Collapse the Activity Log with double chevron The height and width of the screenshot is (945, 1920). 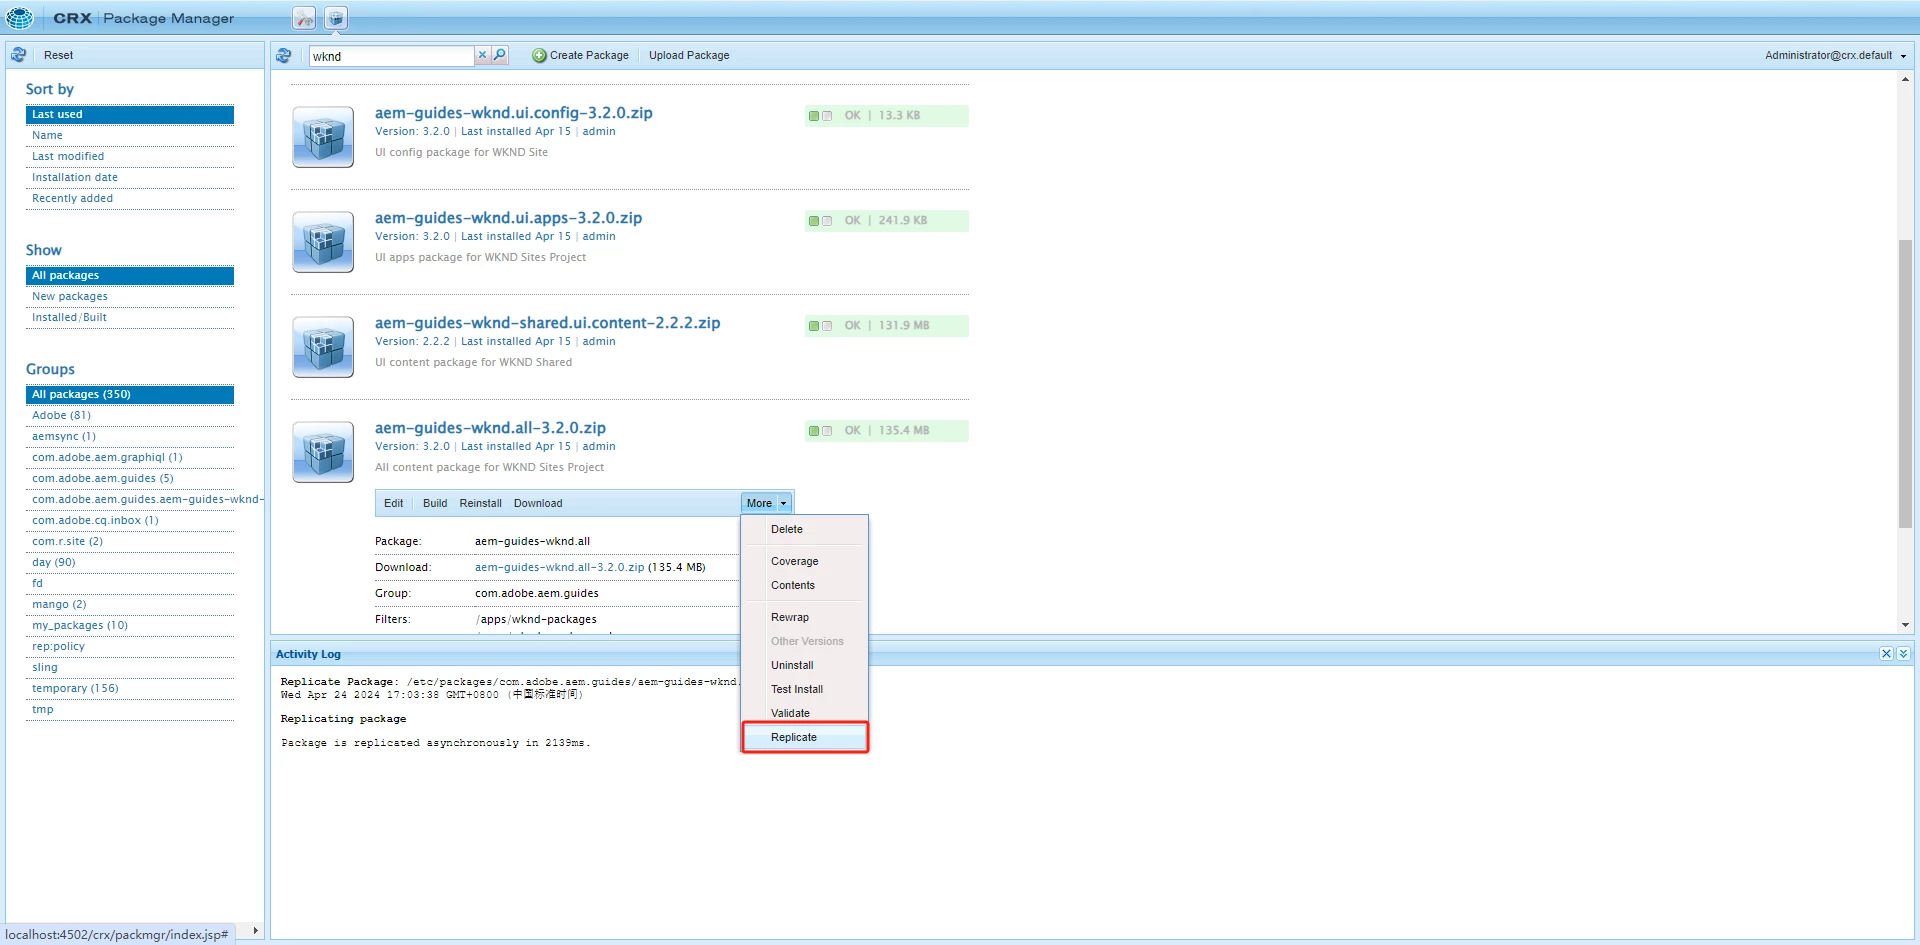[x=1903, y=654]
